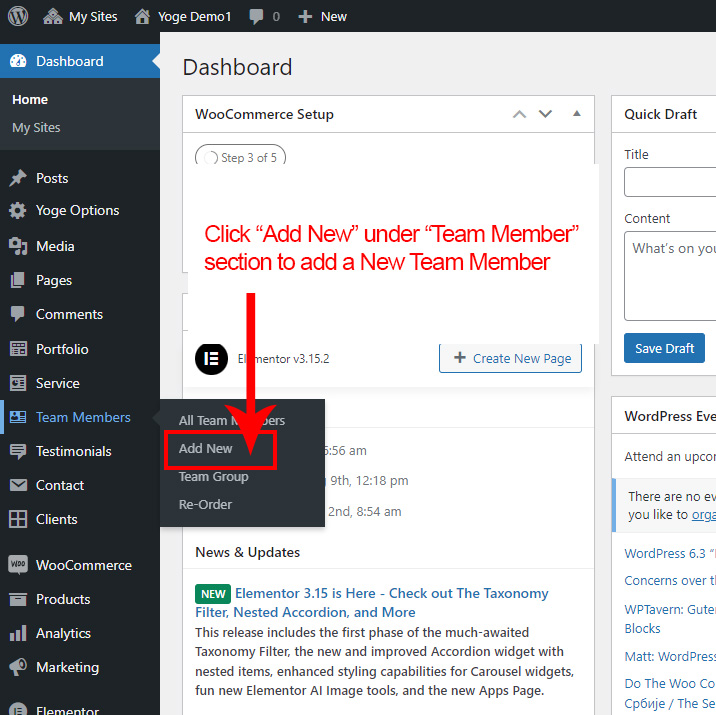Collapse the WooCommerce Setup panel
Screen dimensions: 716x715
[576, 114]
